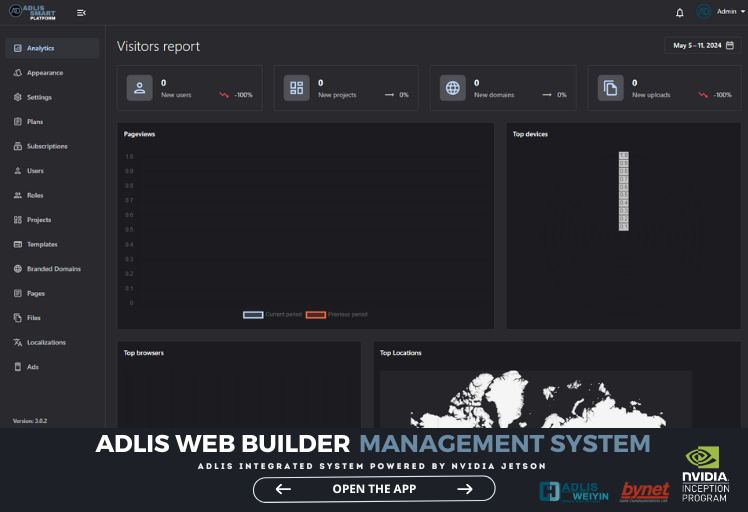Click the NVIDIA Inception Program logo
Screen dimensions: 748x512
(706, 474)
